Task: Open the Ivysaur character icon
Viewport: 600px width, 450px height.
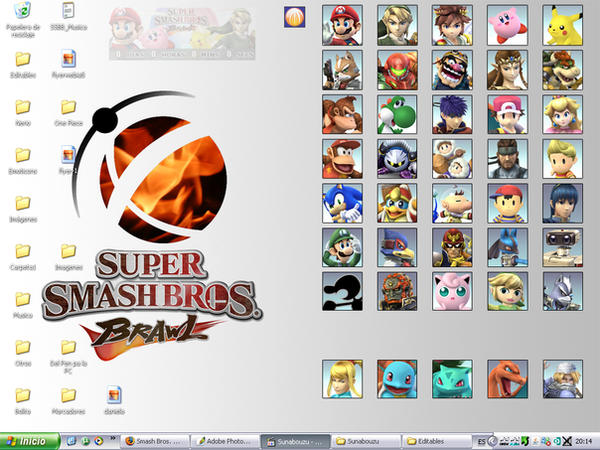Action: click(x=452, y=379)
